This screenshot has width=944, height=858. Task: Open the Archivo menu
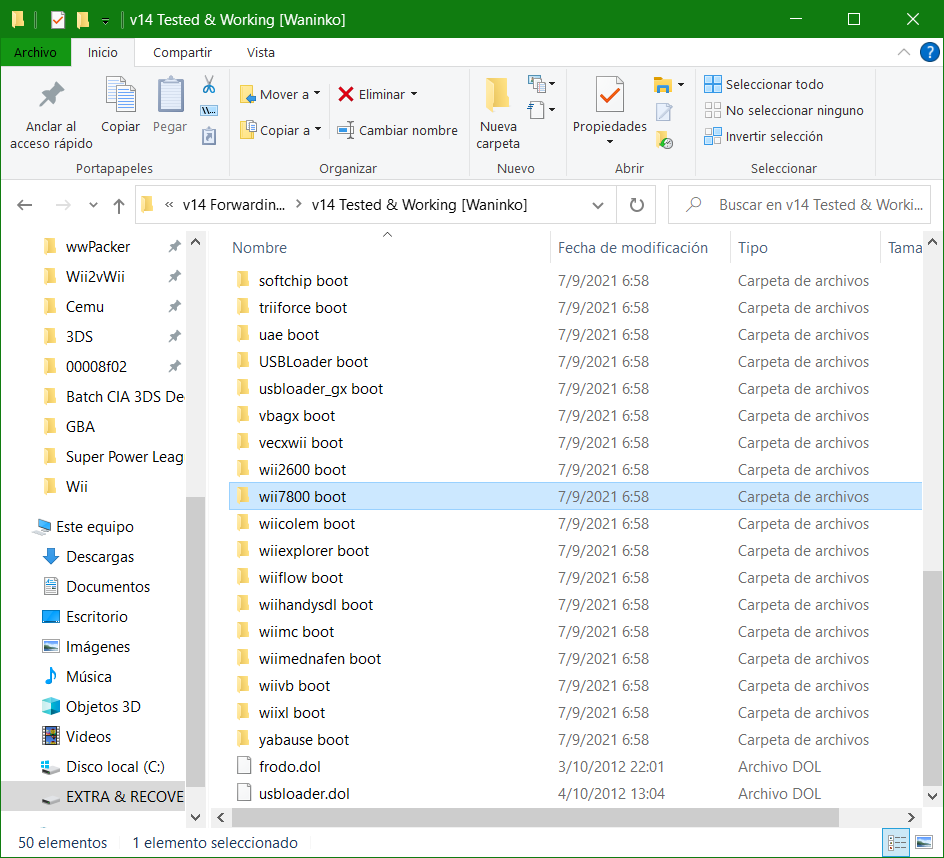tap(36, 52)
